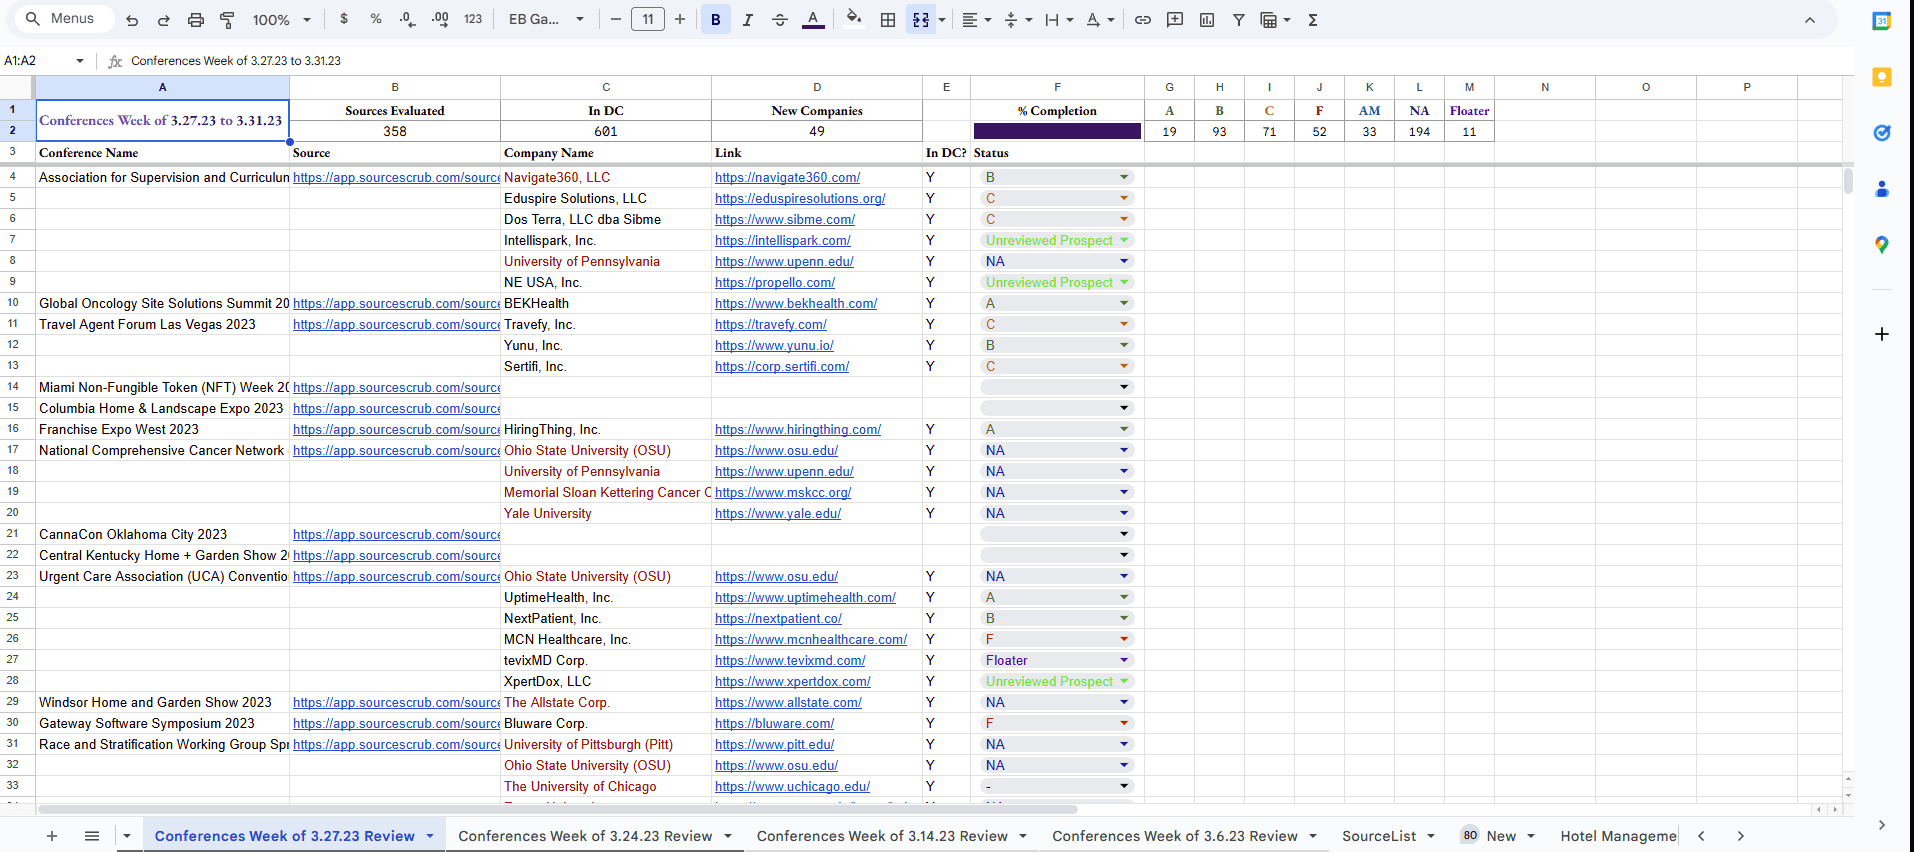
Task: Insert link icon
Action: (1143, 19)
